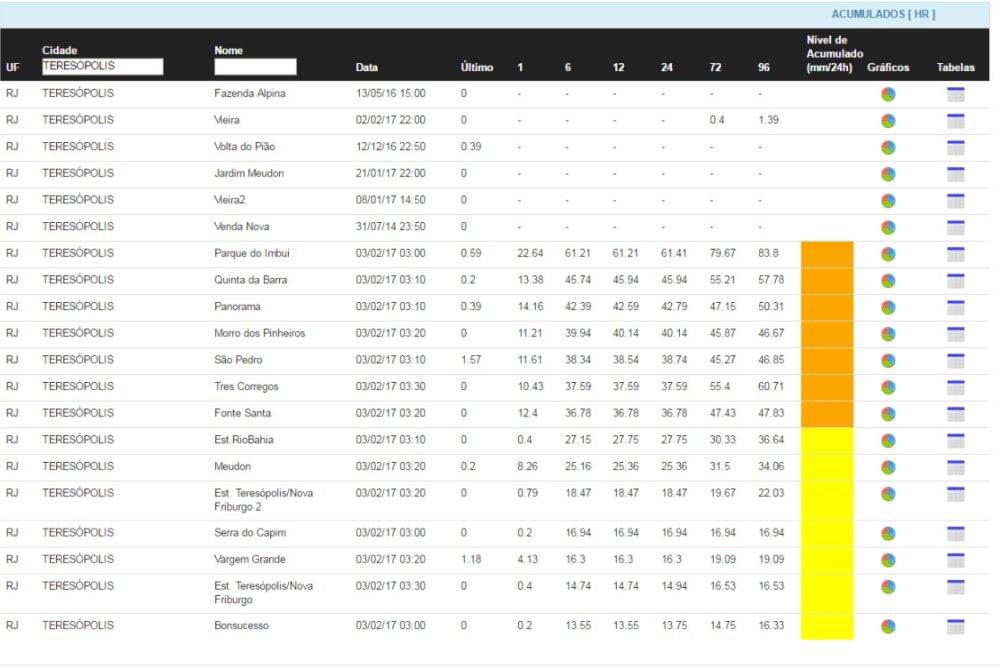Click the chart icon for Tres Corregos
1000x668 pixels.
coord(888,387)
